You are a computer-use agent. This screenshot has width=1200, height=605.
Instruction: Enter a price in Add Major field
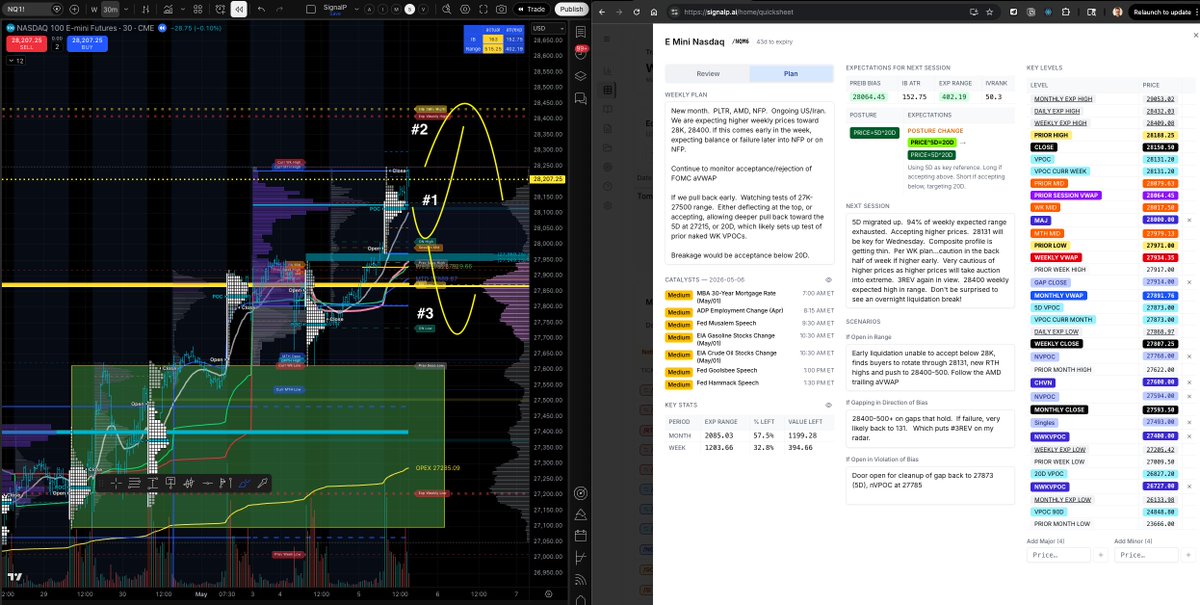(x=1058, y=554)
